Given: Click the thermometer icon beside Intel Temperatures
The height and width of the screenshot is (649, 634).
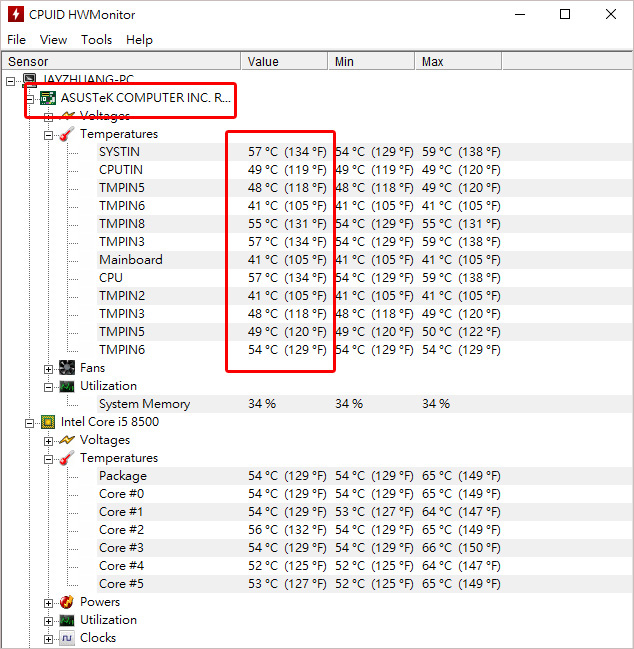Looking at the screenshot, I should click(67, 458).
